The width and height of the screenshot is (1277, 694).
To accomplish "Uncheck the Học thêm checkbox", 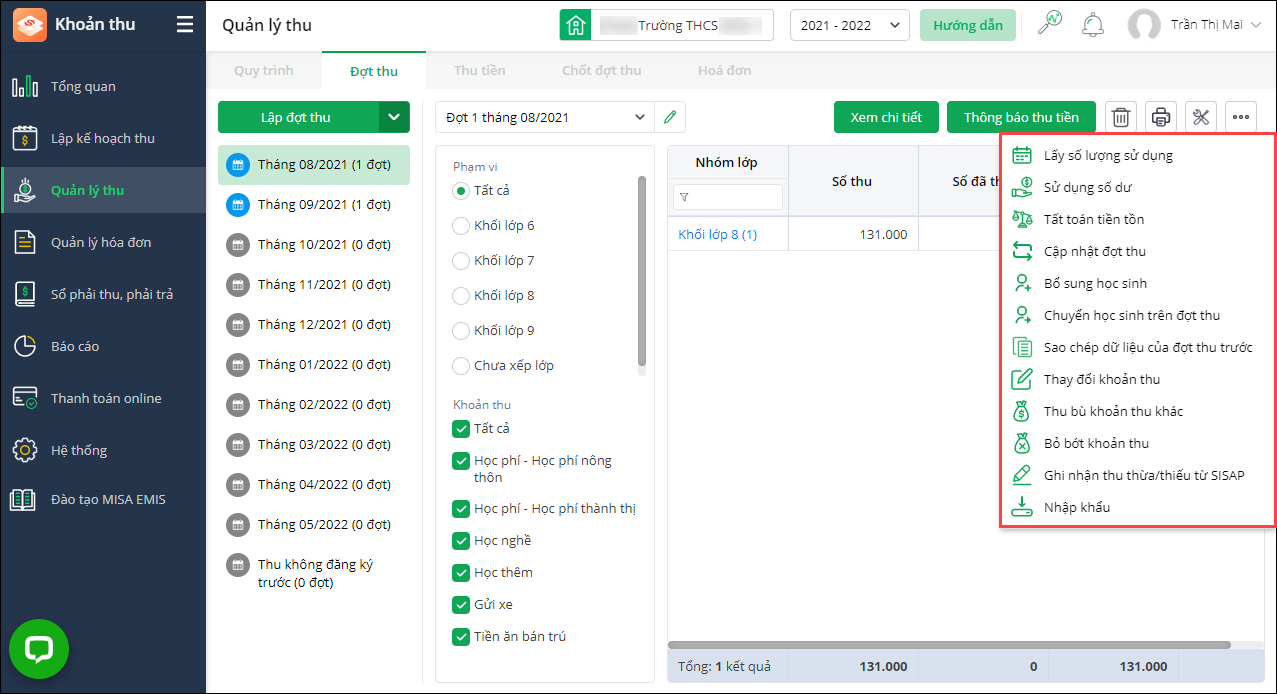I will [x=461, y=573].
